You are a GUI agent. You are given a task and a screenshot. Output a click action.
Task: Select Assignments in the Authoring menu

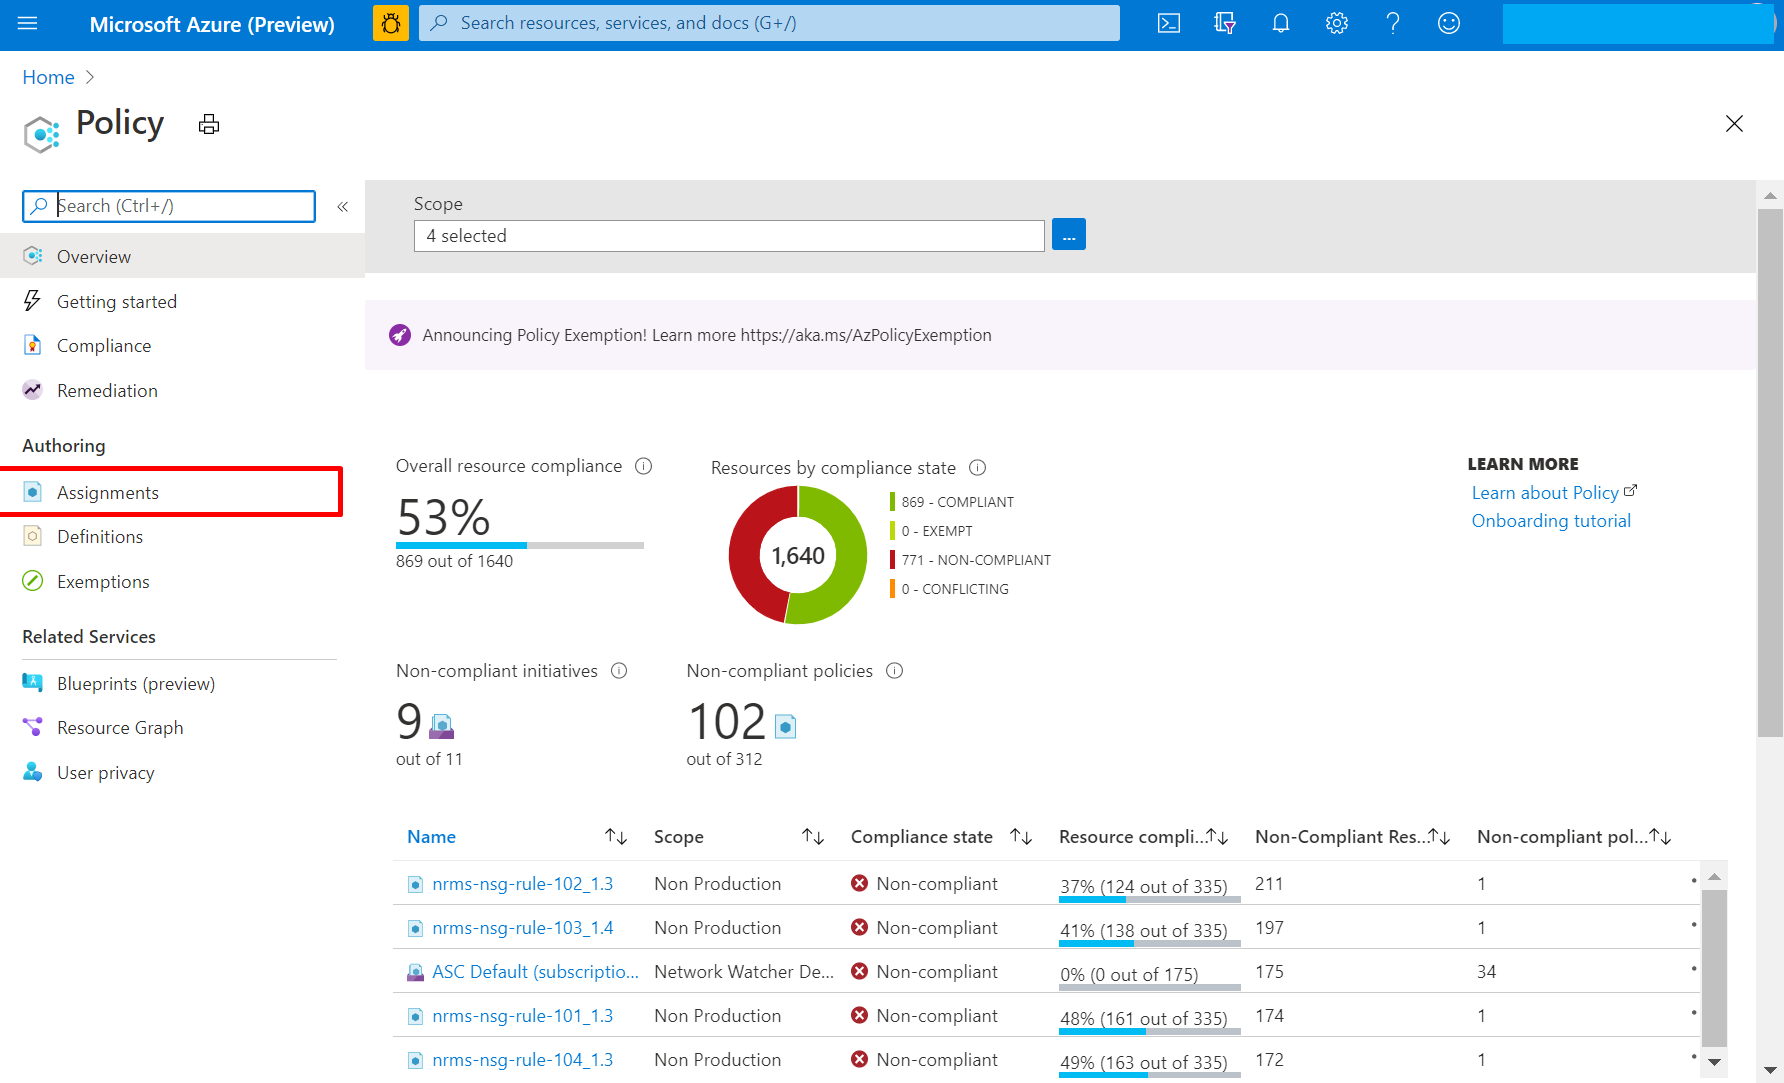pyautogui.click(x=108, y=492)
